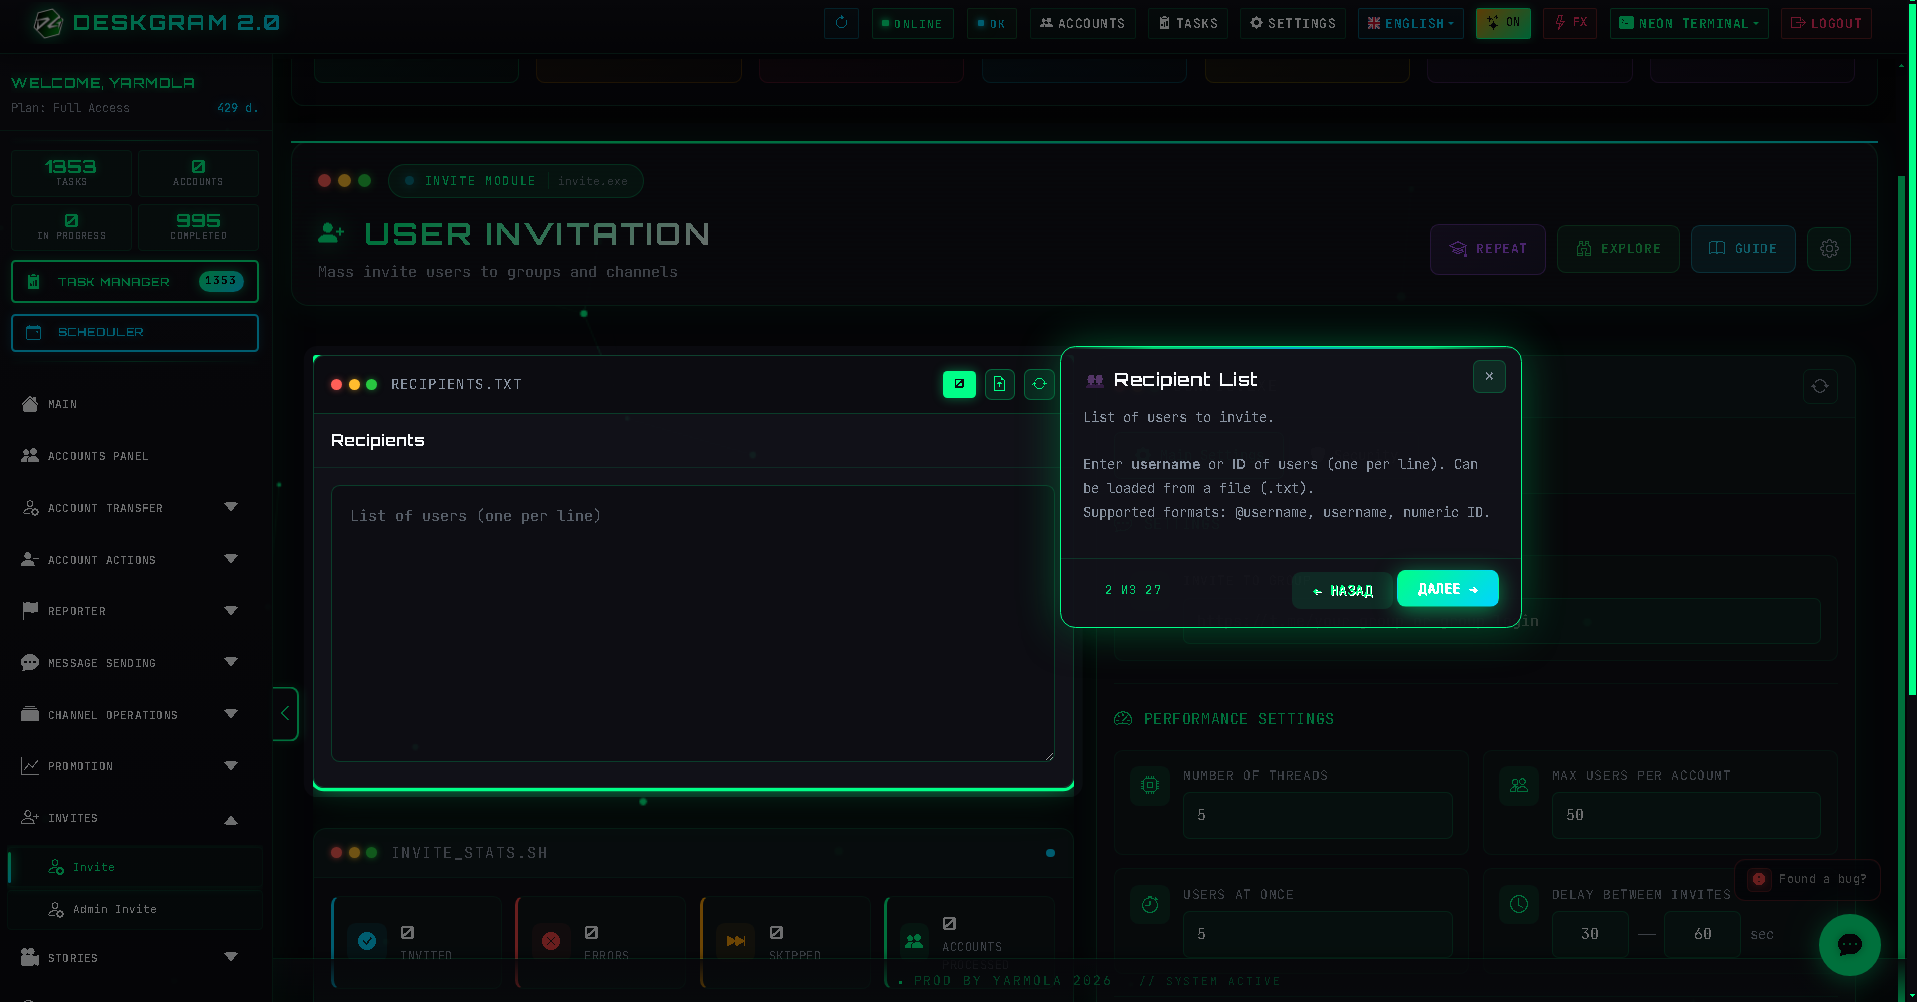This screenshot has height=1002, width=1917.
Task: Click the Channel Operations icon
Action: click(30, 714)
